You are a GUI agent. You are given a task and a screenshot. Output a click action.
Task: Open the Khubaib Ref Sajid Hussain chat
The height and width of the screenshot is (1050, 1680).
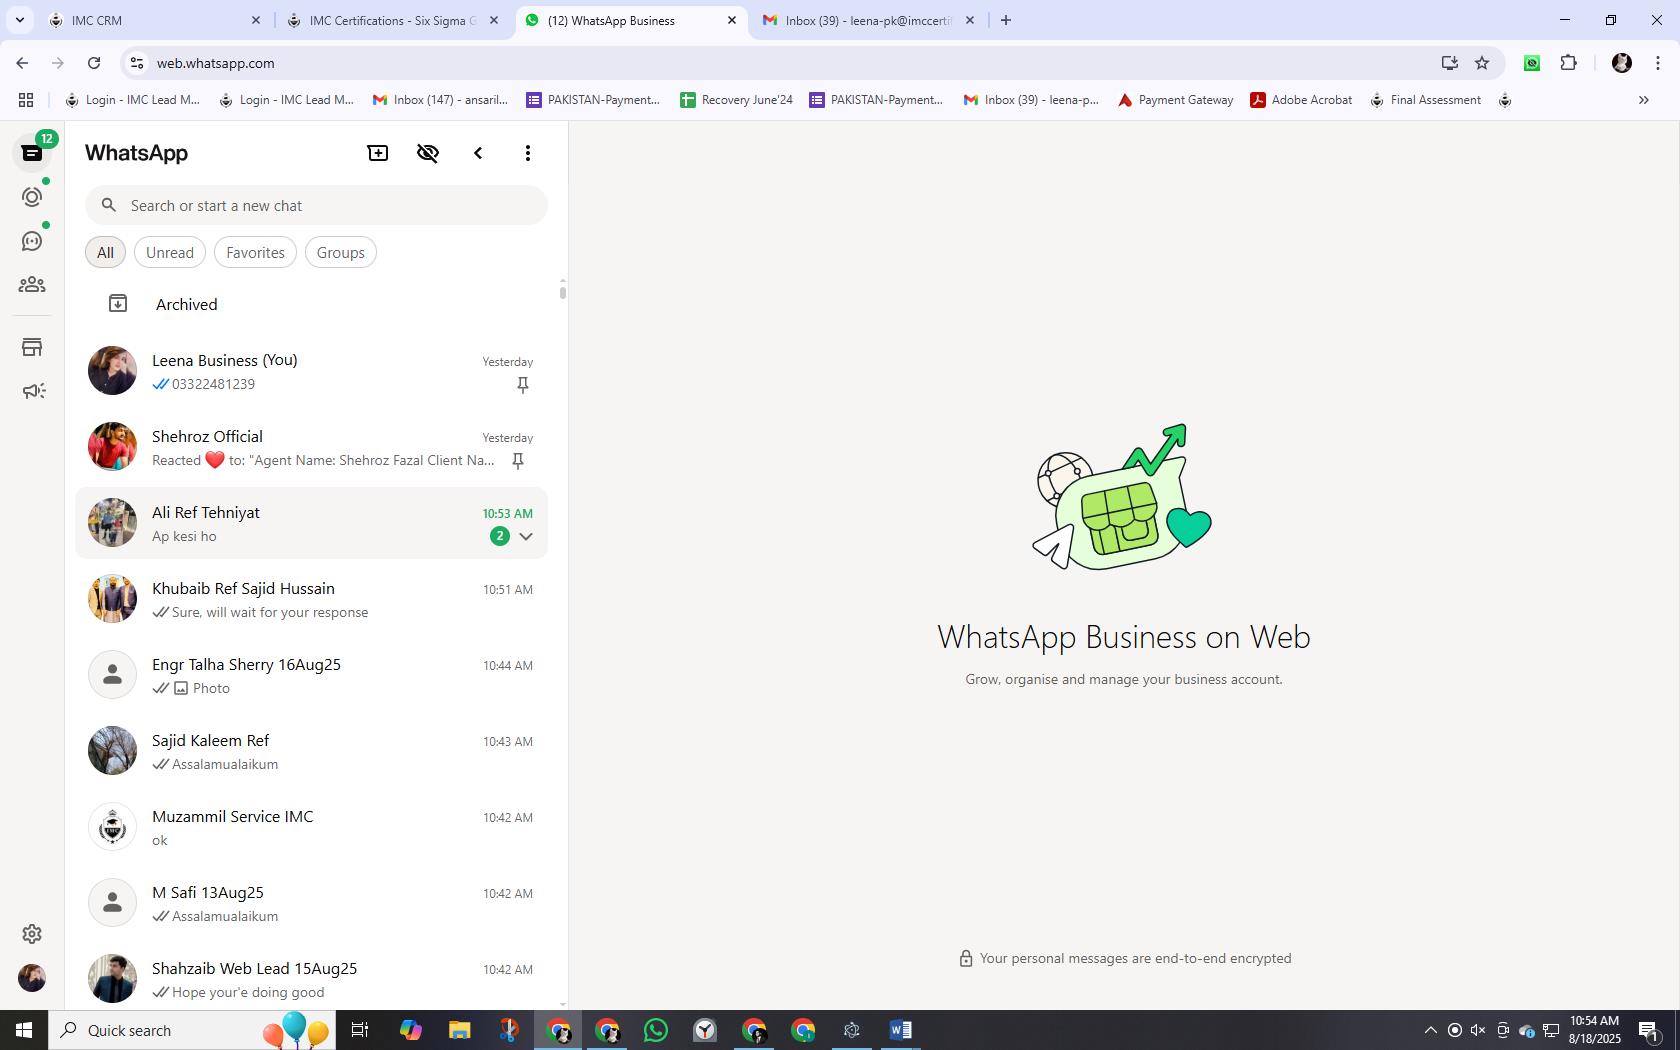click(x=311, y=599)
